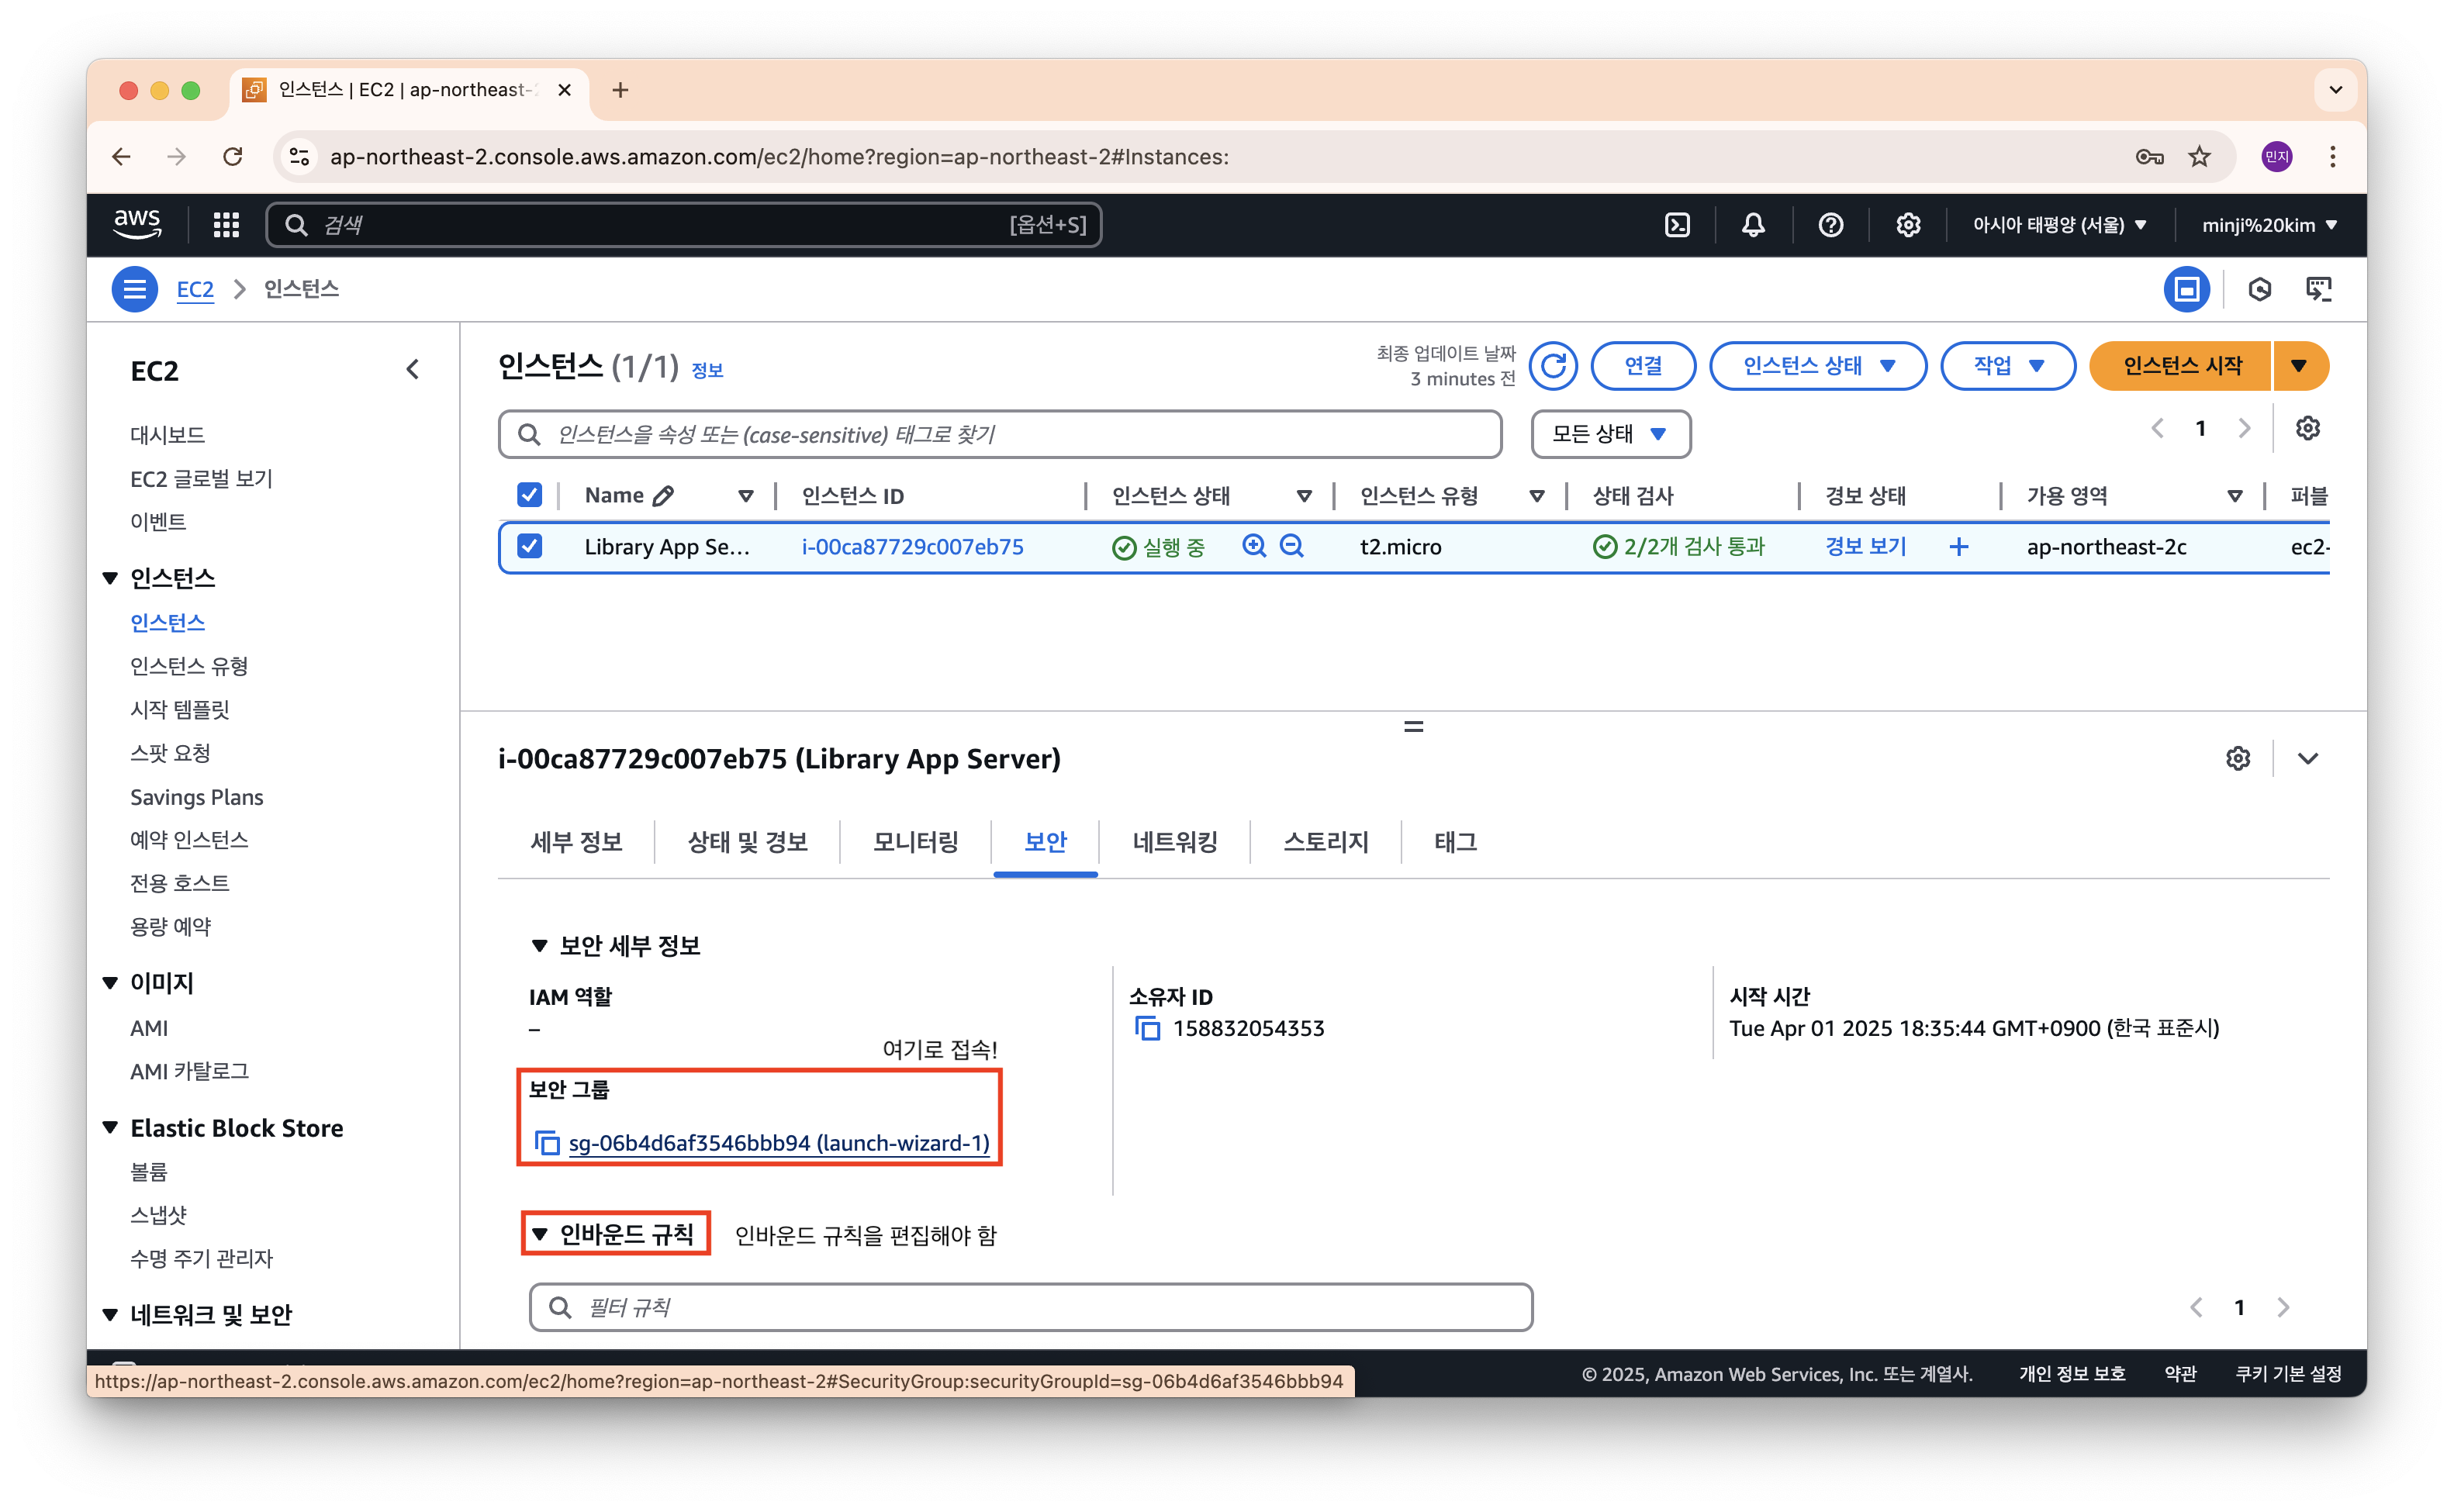Click the hexagon icon in breadcrumb bar
This screenshot has width=2454, height=1512.
pyautogui.click(x=2259, y=289)
